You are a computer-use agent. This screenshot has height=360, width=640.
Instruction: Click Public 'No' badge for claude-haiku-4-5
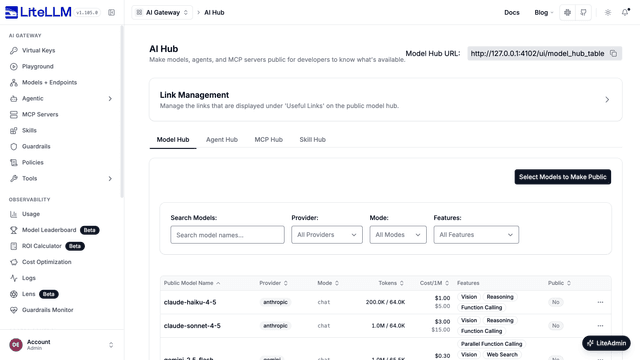pos(556,302)
